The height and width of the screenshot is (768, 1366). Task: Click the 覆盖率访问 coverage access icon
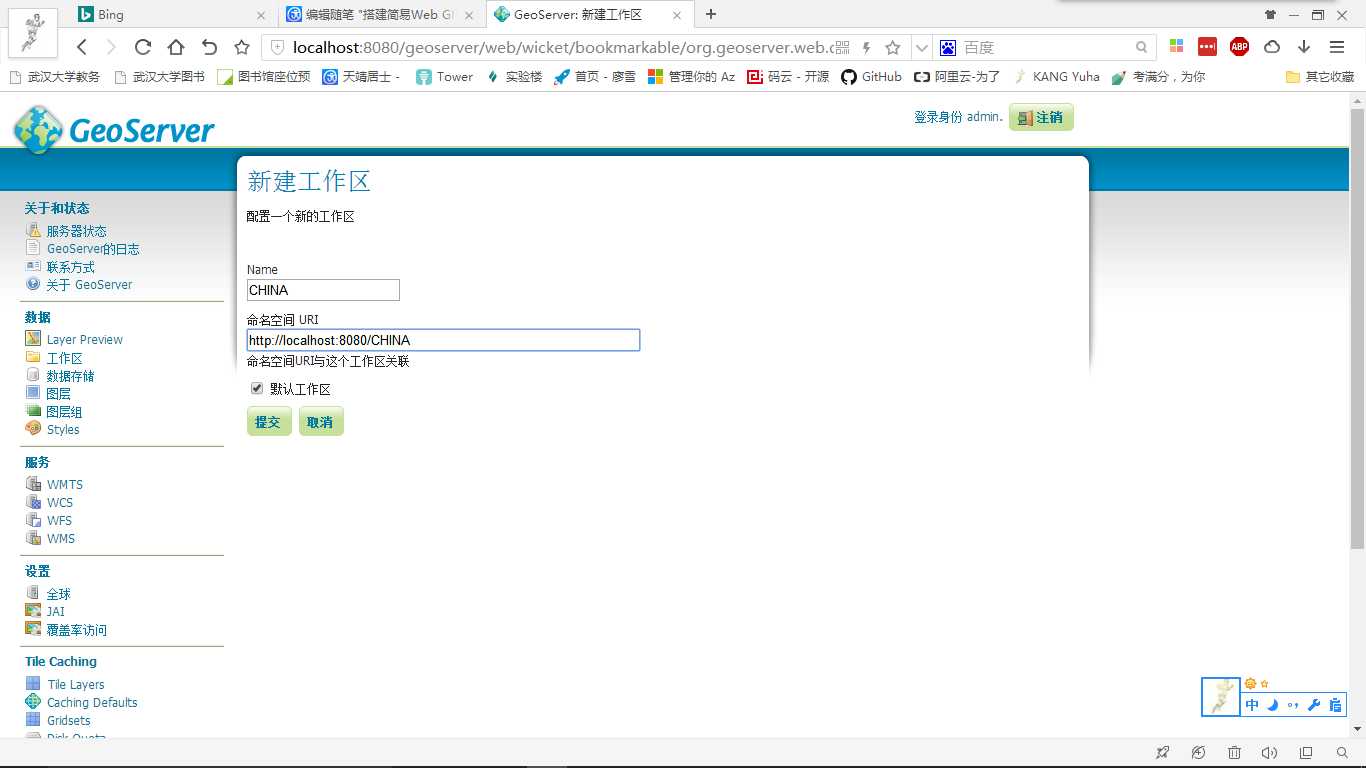click(33, 629)
